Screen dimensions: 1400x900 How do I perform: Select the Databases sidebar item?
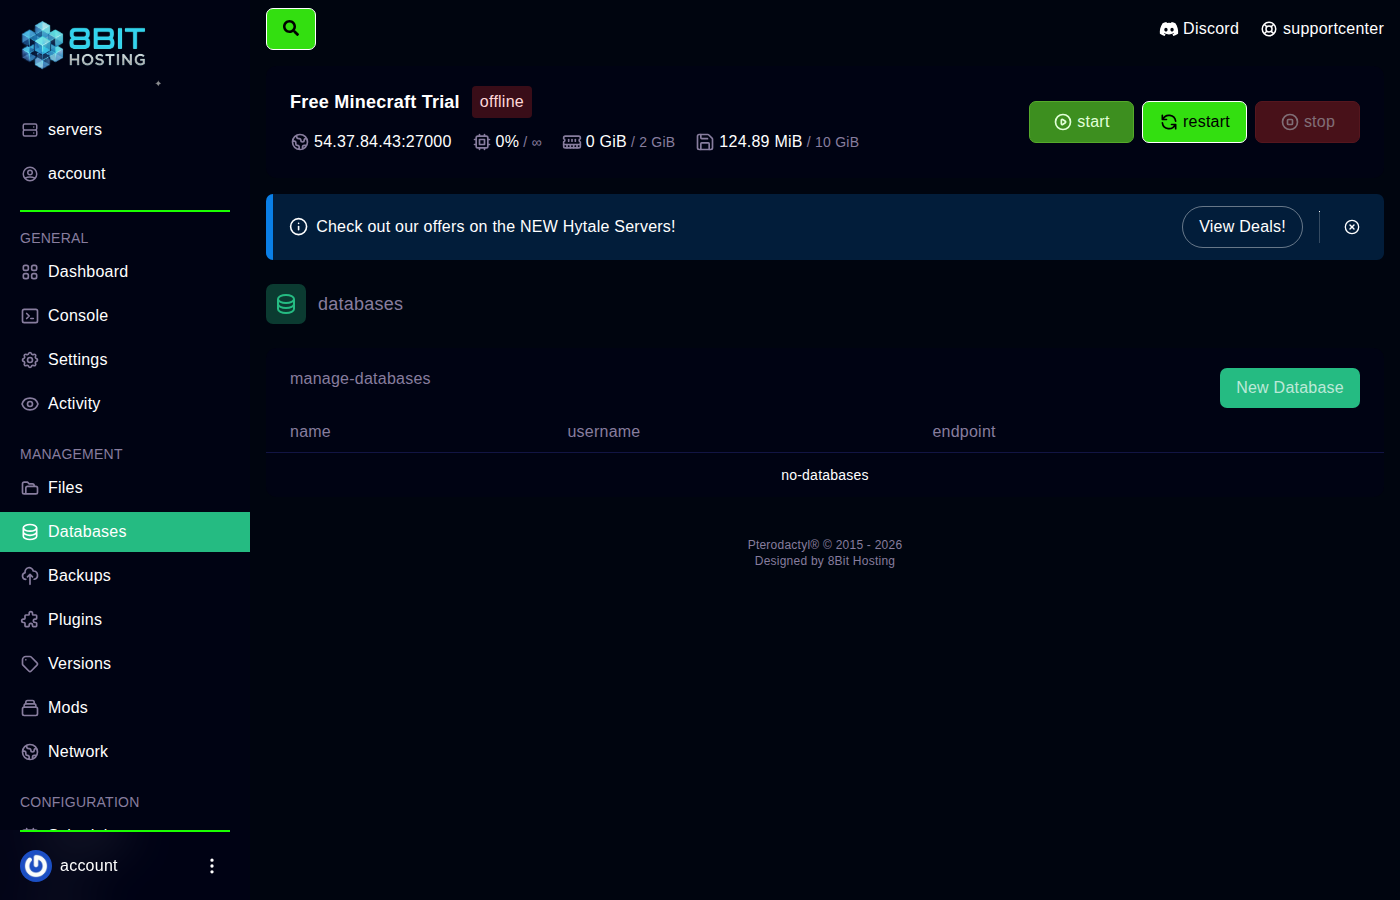[125, 532]
